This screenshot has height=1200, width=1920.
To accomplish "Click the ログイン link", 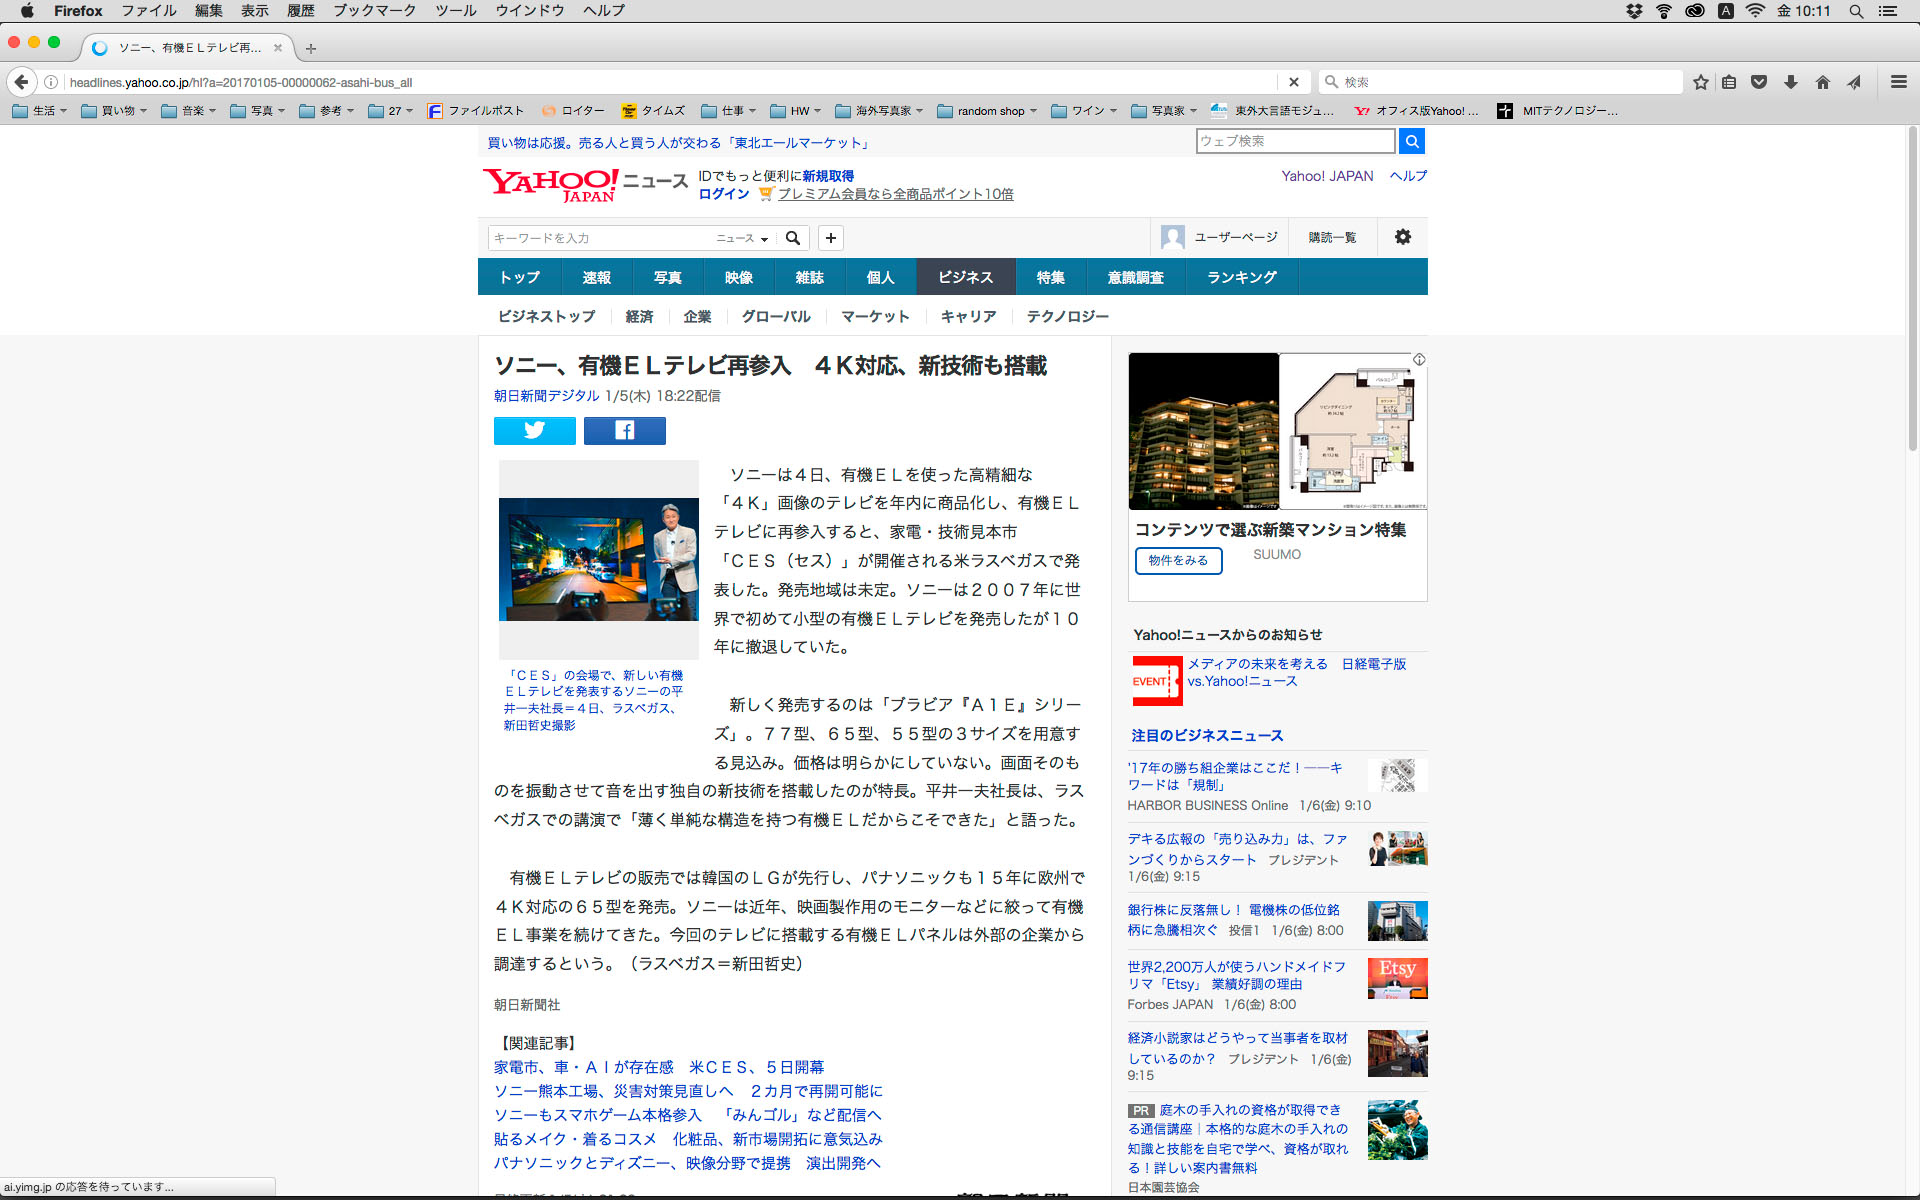I will tap(723, 194).
